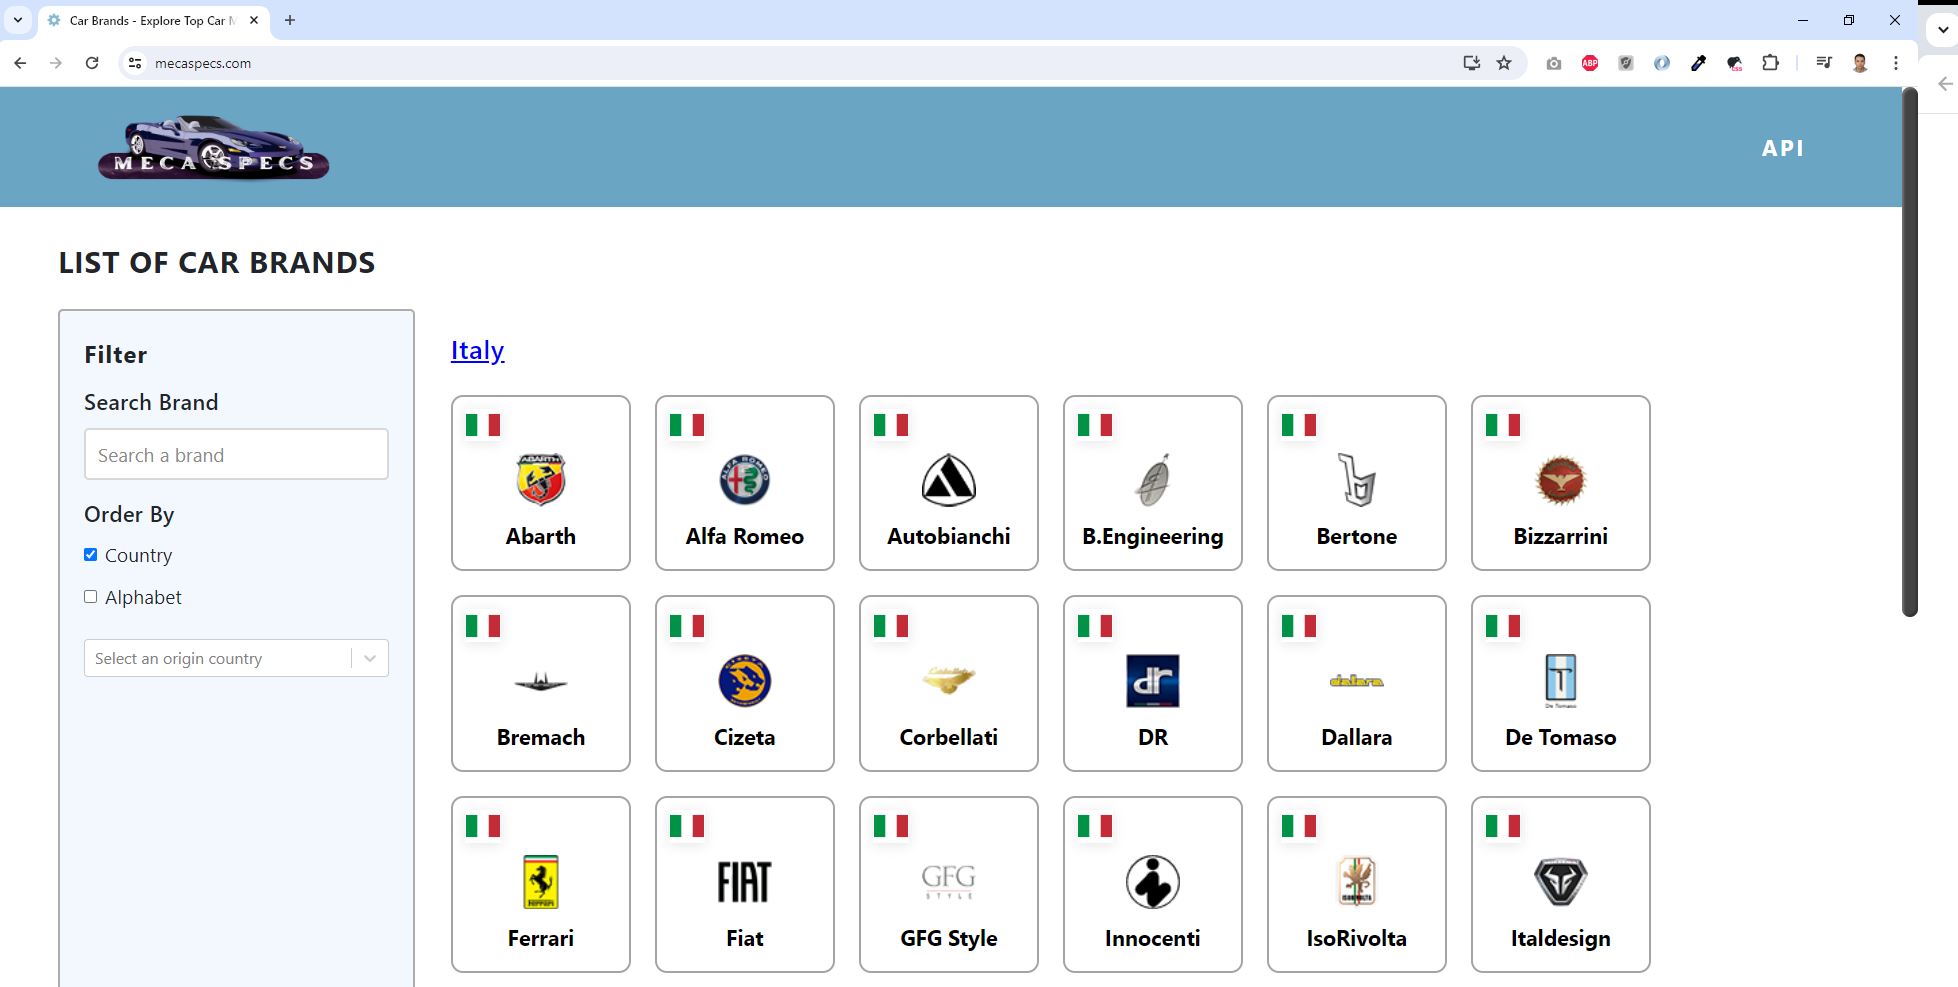This screenshot has height=987, width=1958.
Task: Open the B.Engineering logo
Action: click(x=1153, y=480)
